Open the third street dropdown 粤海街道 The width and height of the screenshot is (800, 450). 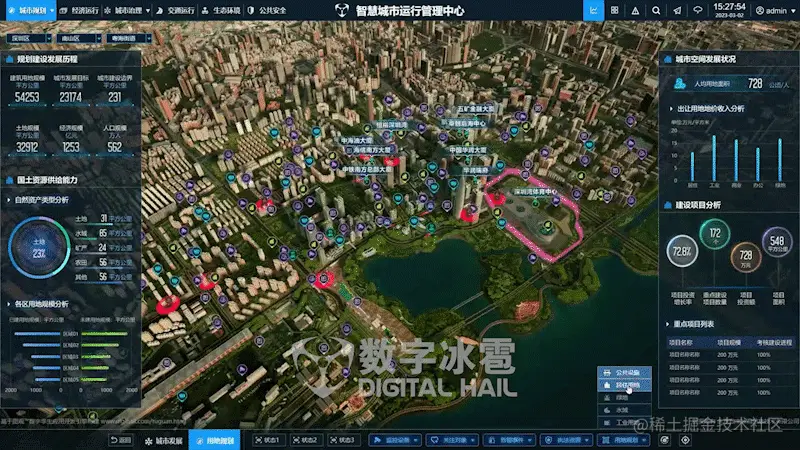(129, 38)
